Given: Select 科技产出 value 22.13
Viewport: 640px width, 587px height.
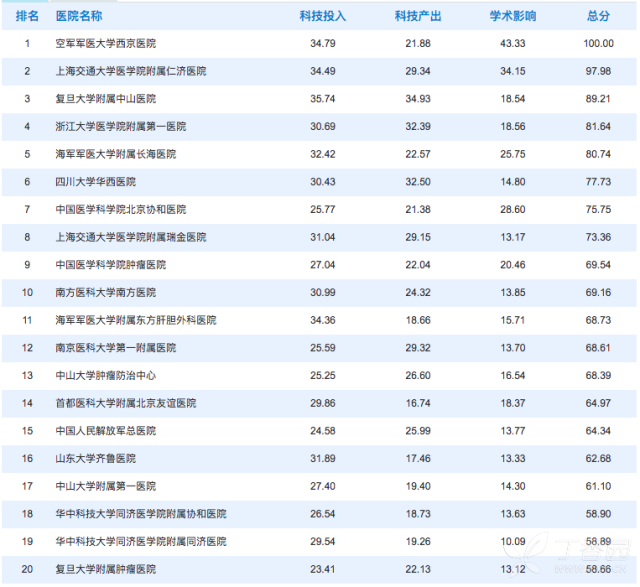Looking at the screenshot, I should point(418,569).
